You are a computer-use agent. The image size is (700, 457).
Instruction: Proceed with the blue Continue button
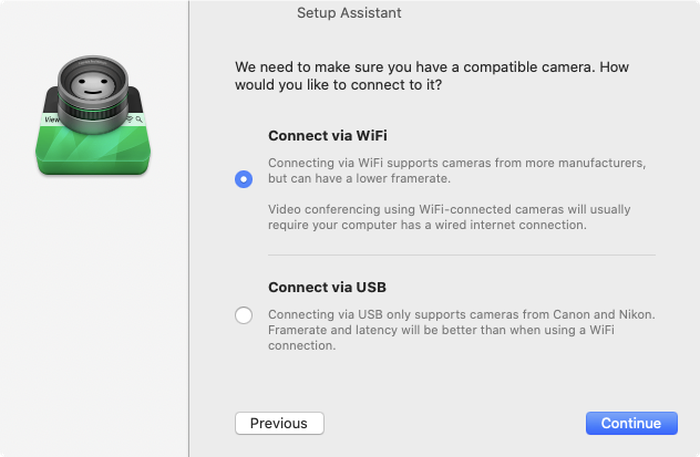pos(632,423)
